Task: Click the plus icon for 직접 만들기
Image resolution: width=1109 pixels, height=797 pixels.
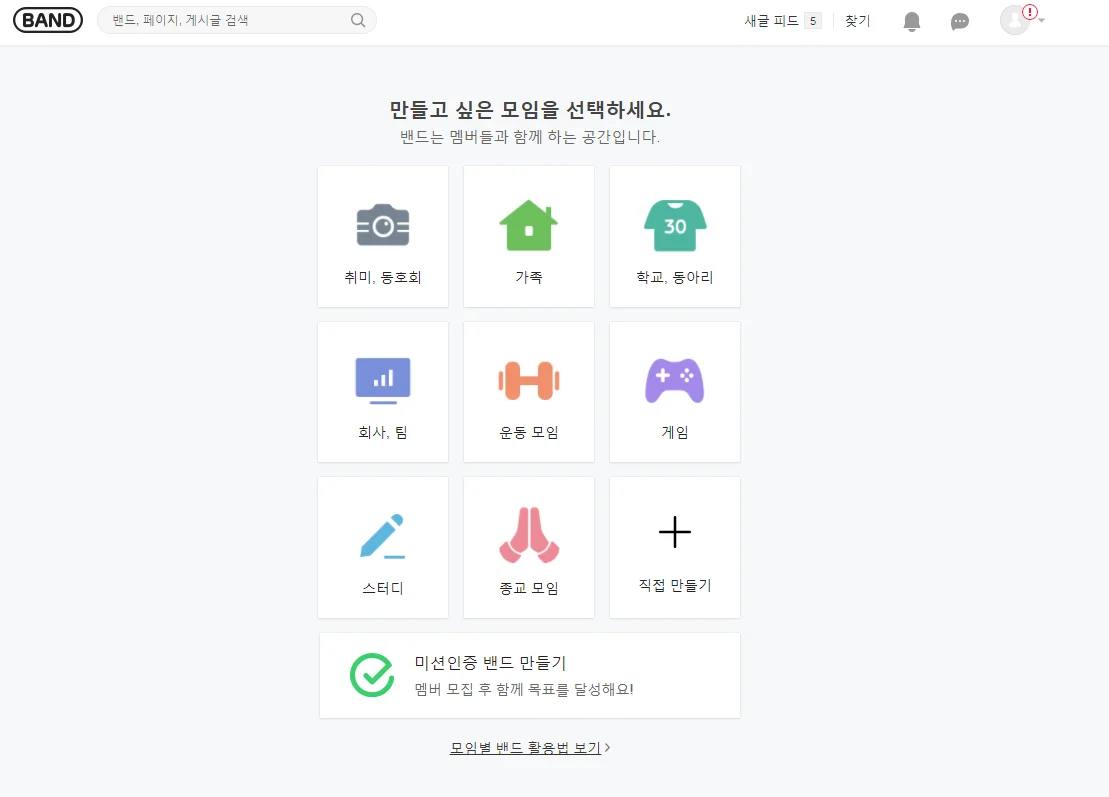Action: 675,532
